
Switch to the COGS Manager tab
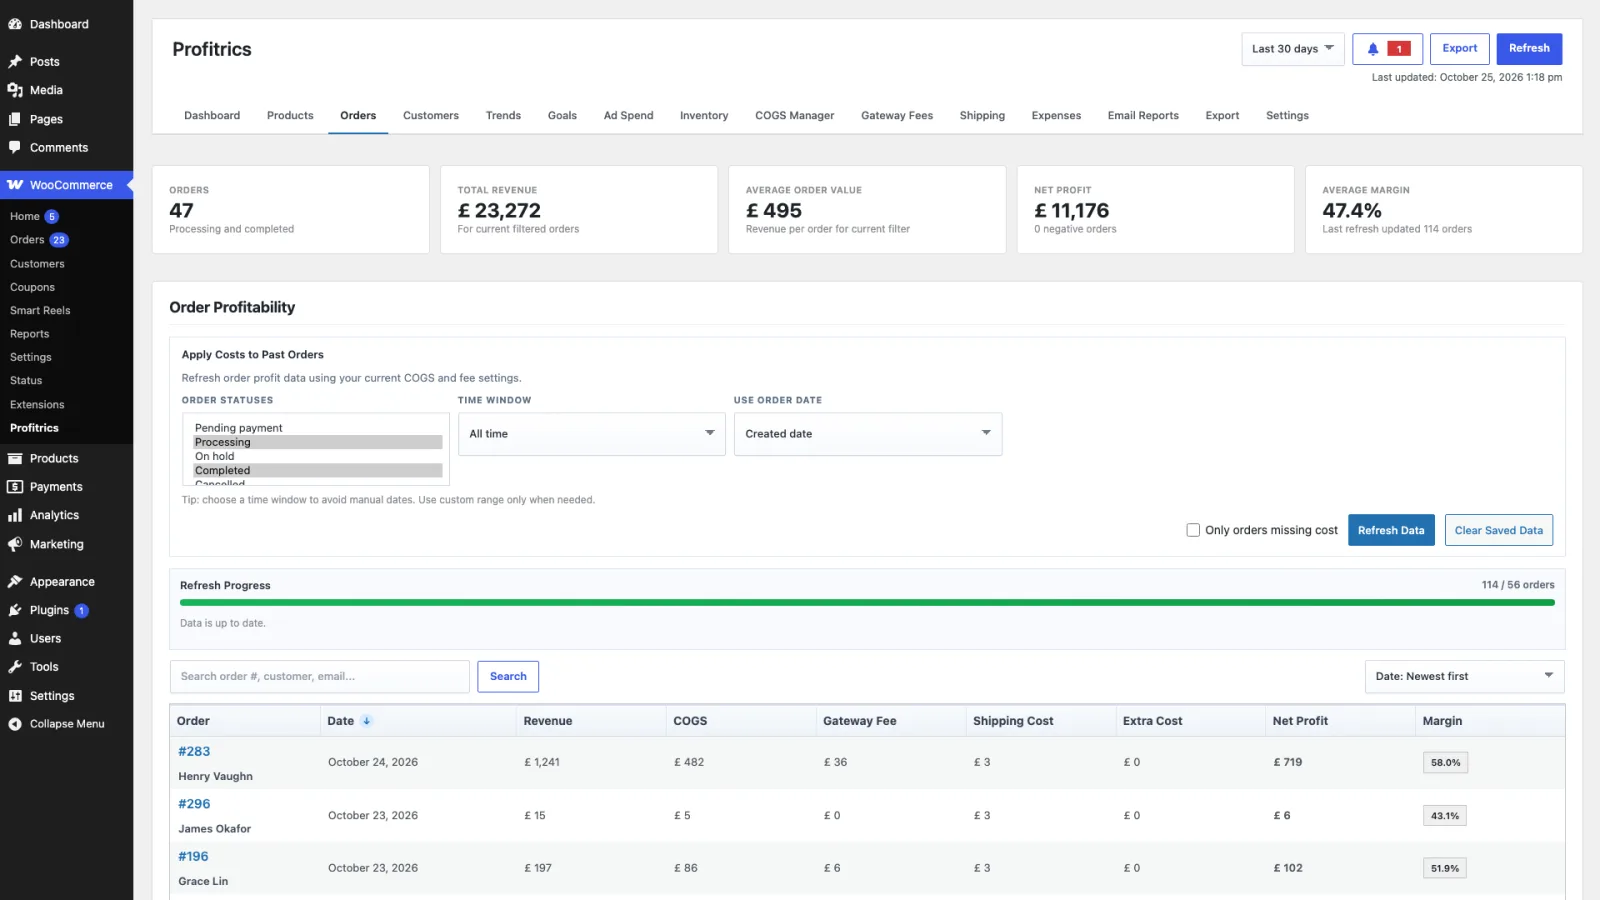pyautogui.click(x=794, y=116)
